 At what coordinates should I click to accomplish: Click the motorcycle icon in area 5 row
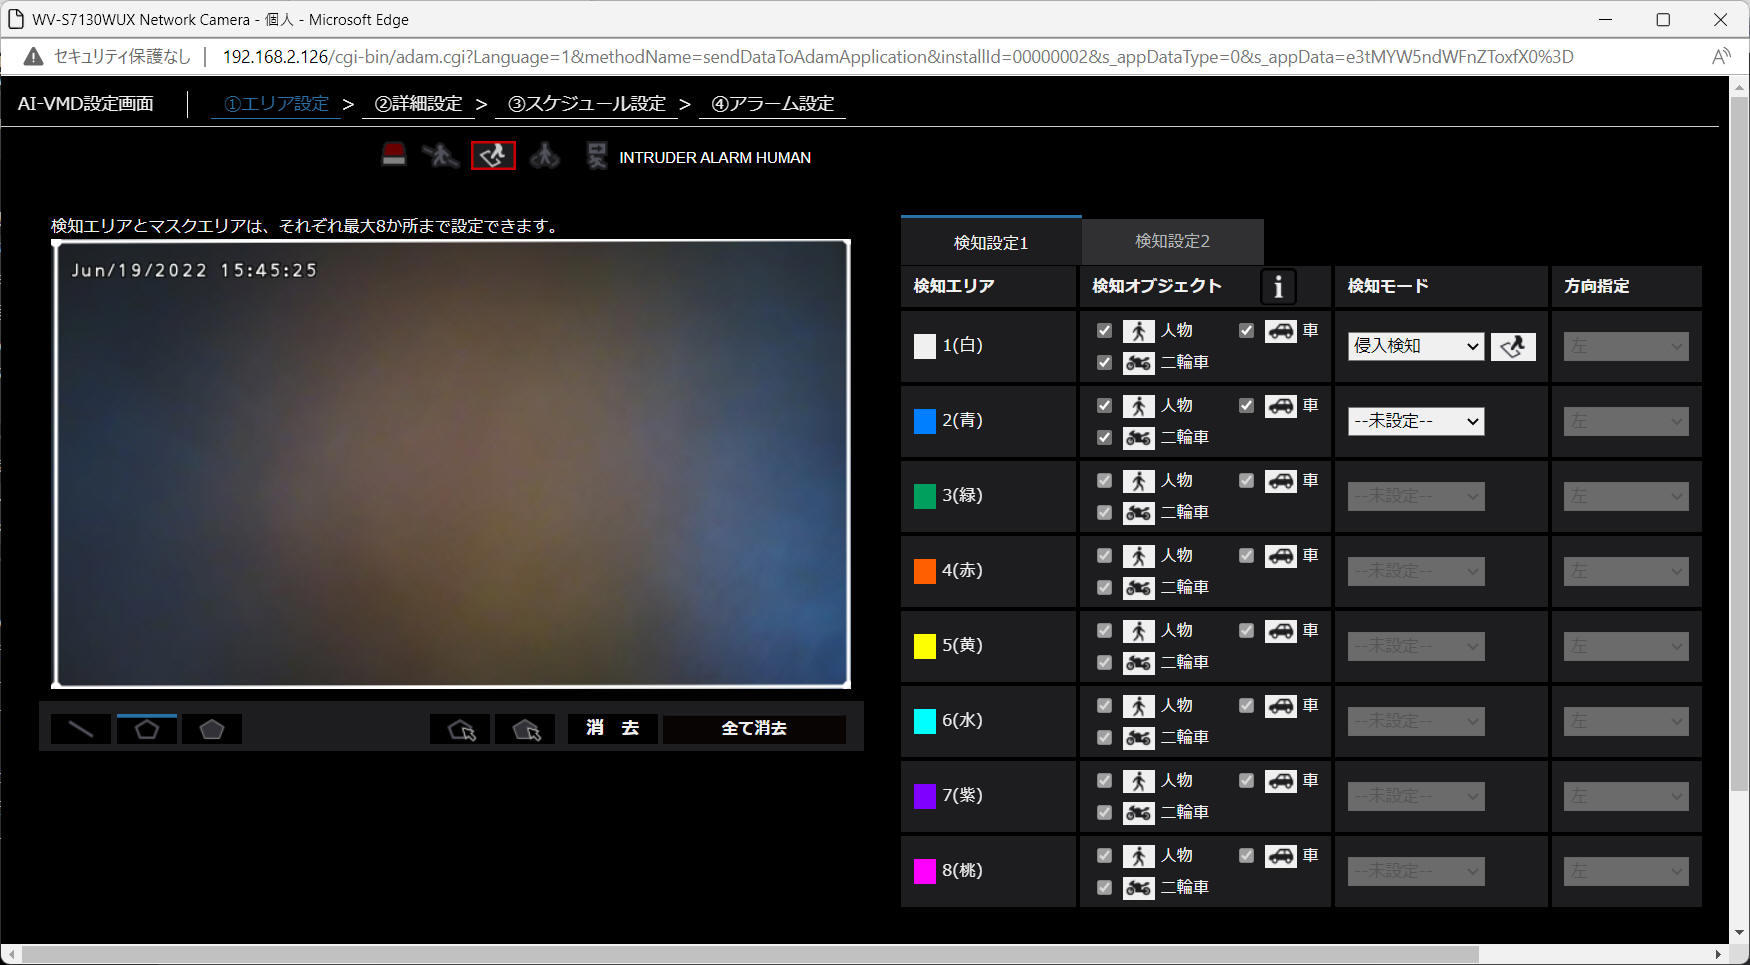(x=1138, y=663)
